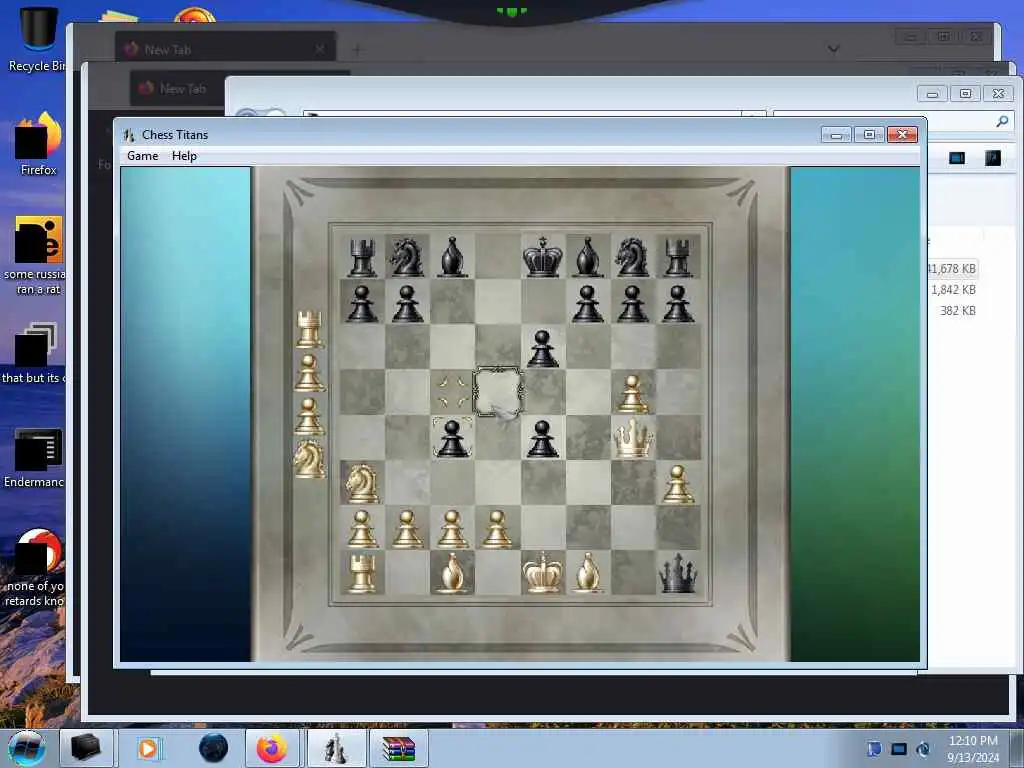Select the white pawn on the right edge
1024x768 pixels.
[x=678, y=484]
